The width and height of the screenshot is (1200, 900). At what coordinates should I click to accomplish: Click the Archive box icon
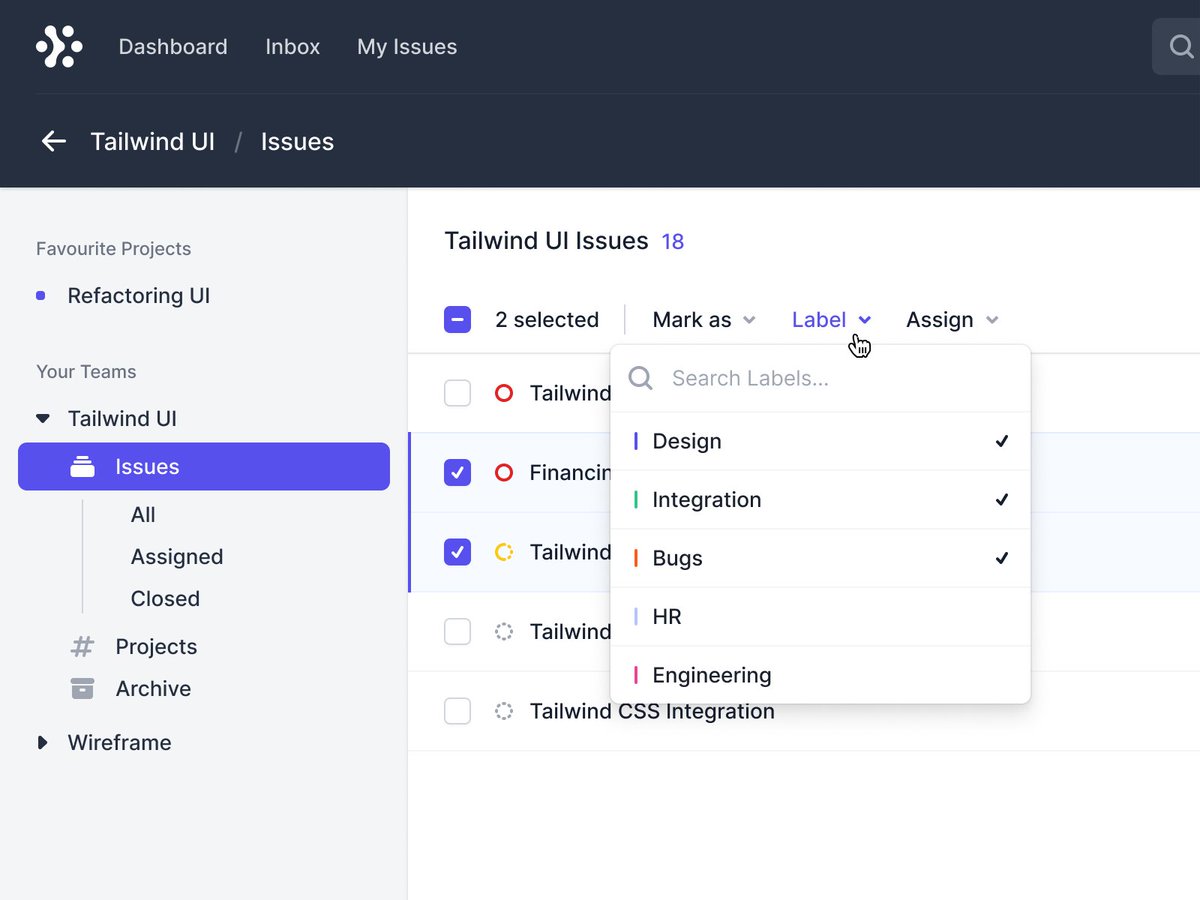(x=82, y=688)
